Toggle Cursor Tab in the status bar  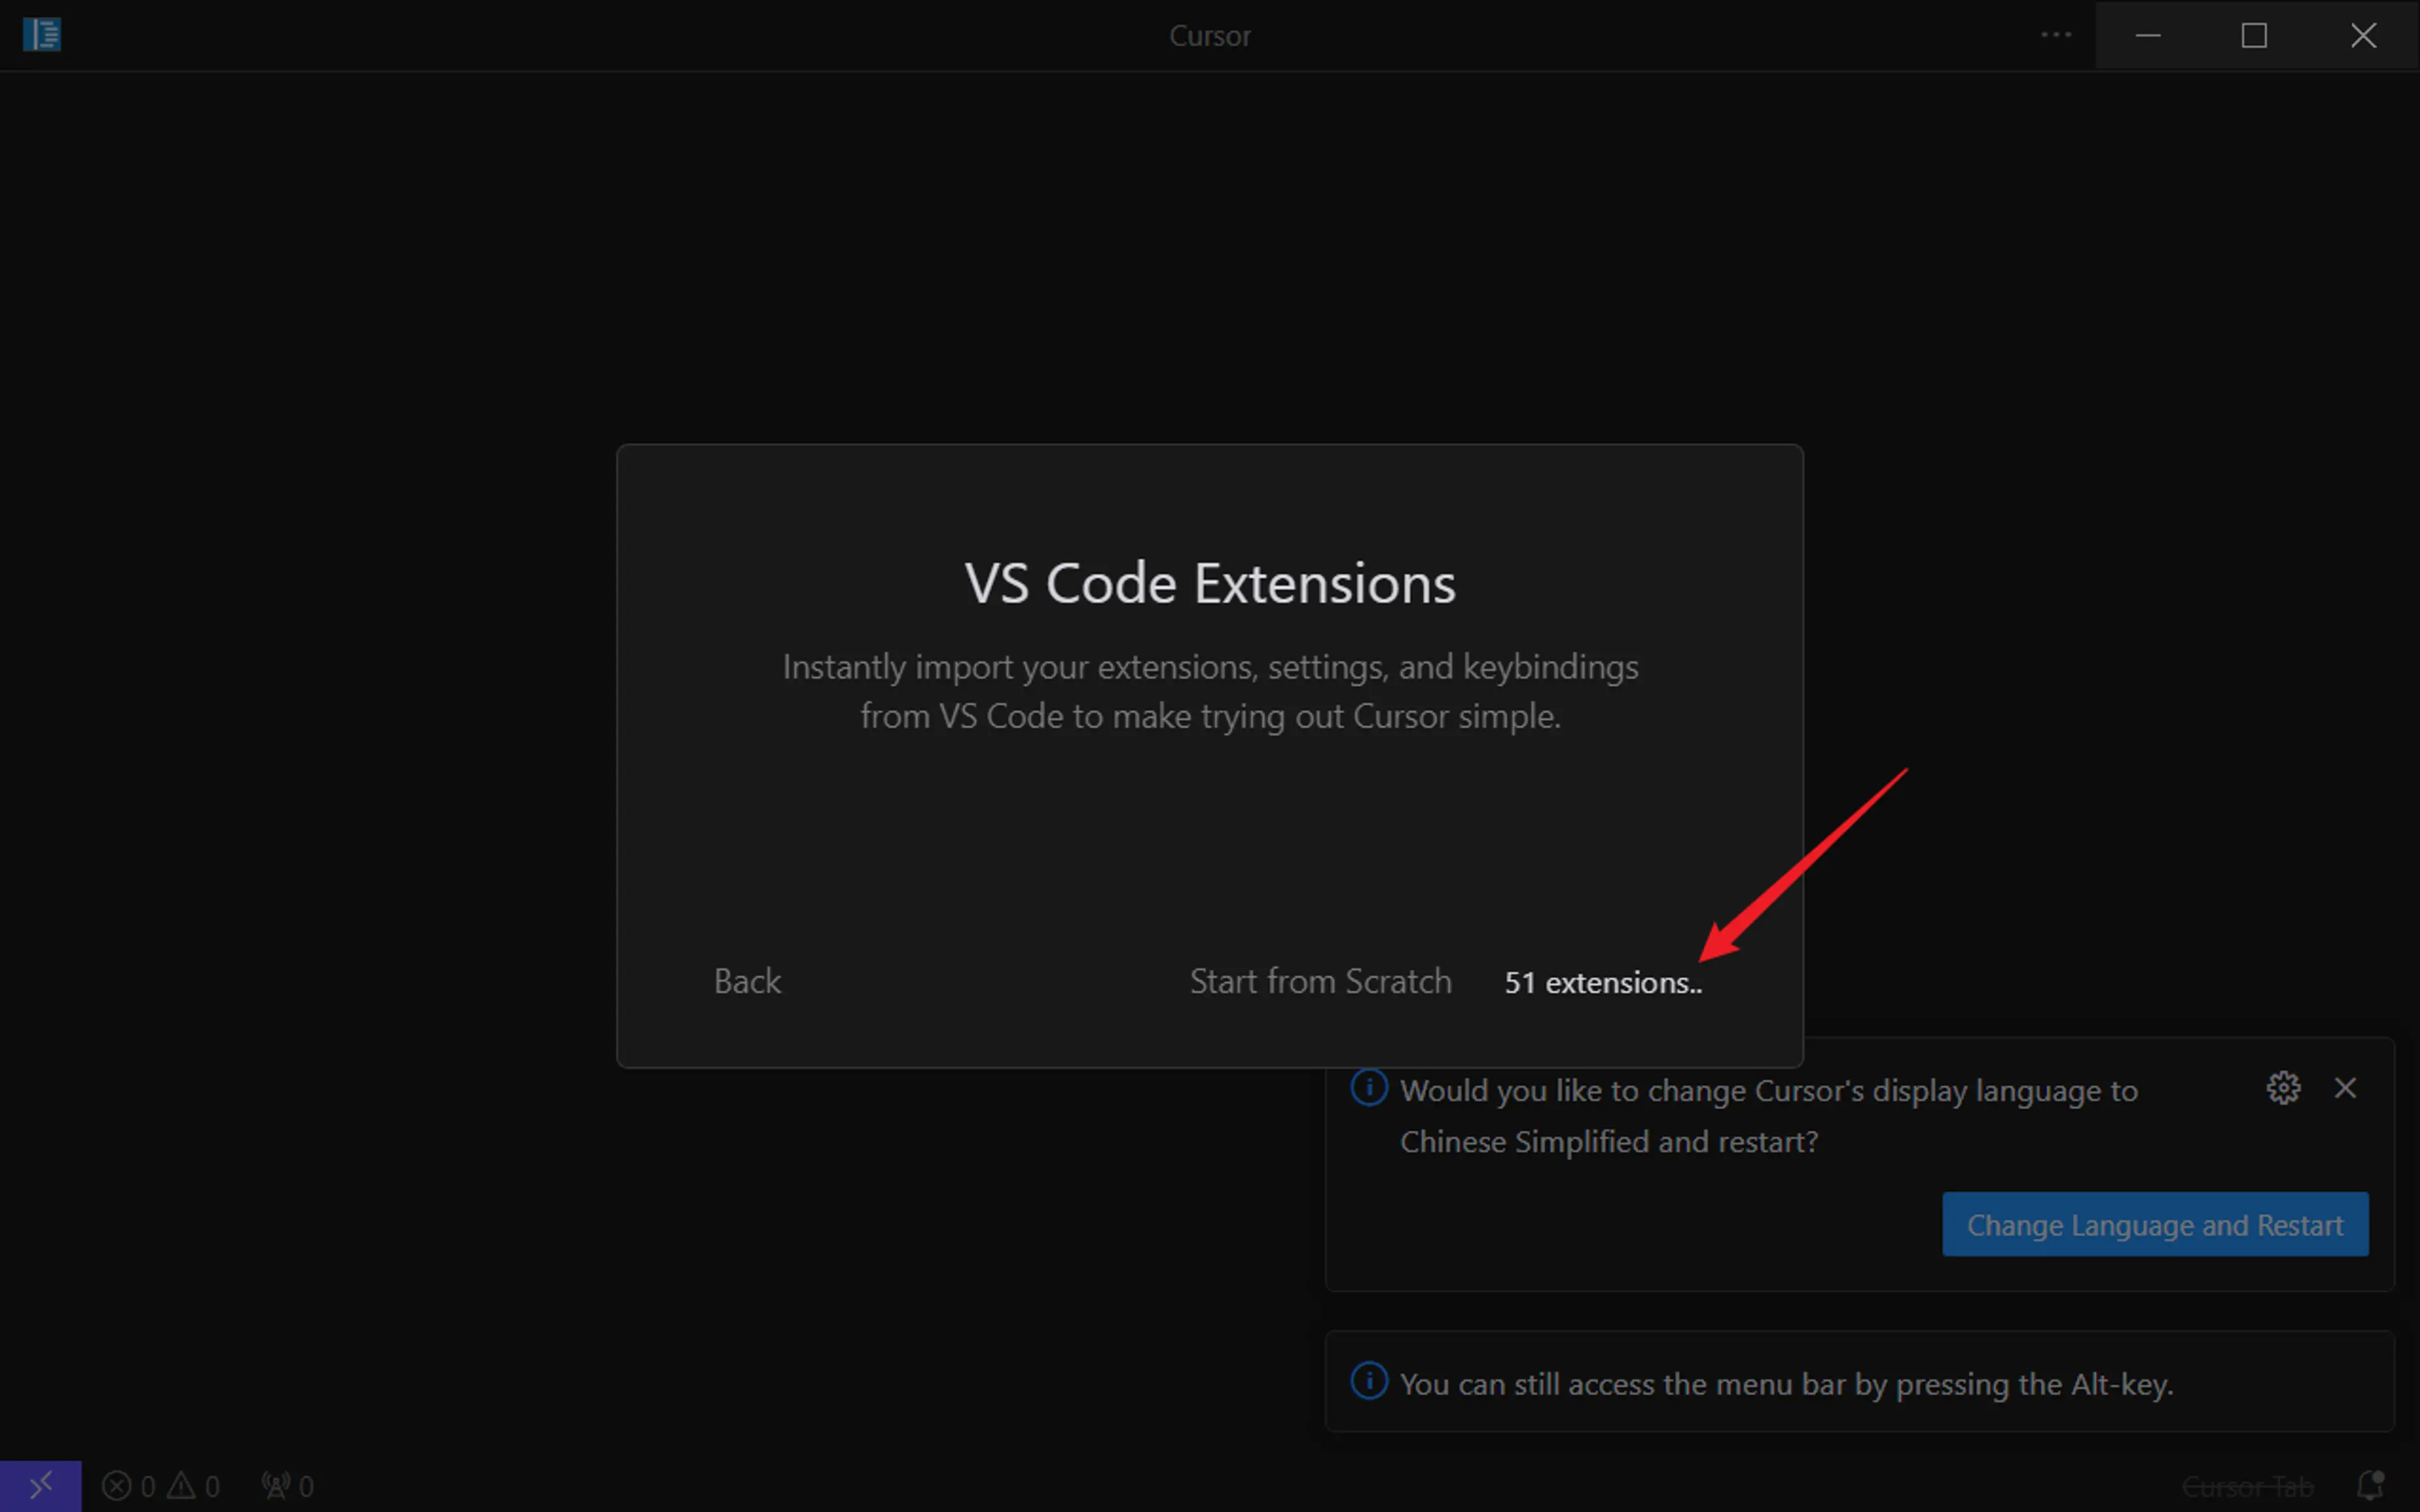[x=2247, y=1486]
